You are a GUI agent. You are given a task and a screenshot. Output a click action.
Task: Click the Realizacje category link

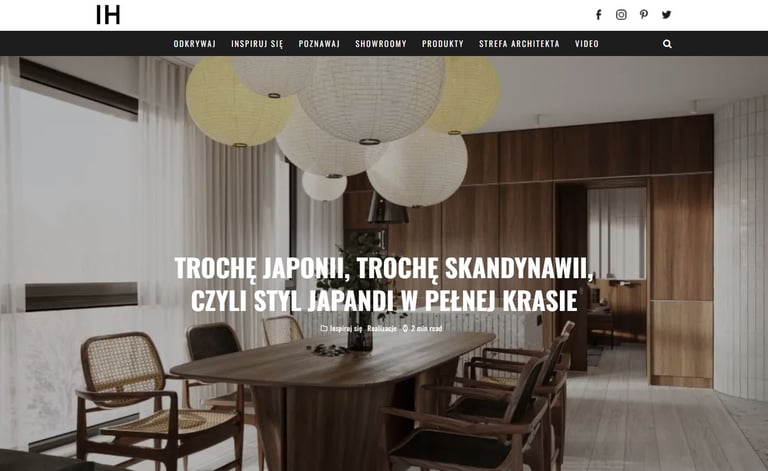point(382,329)
